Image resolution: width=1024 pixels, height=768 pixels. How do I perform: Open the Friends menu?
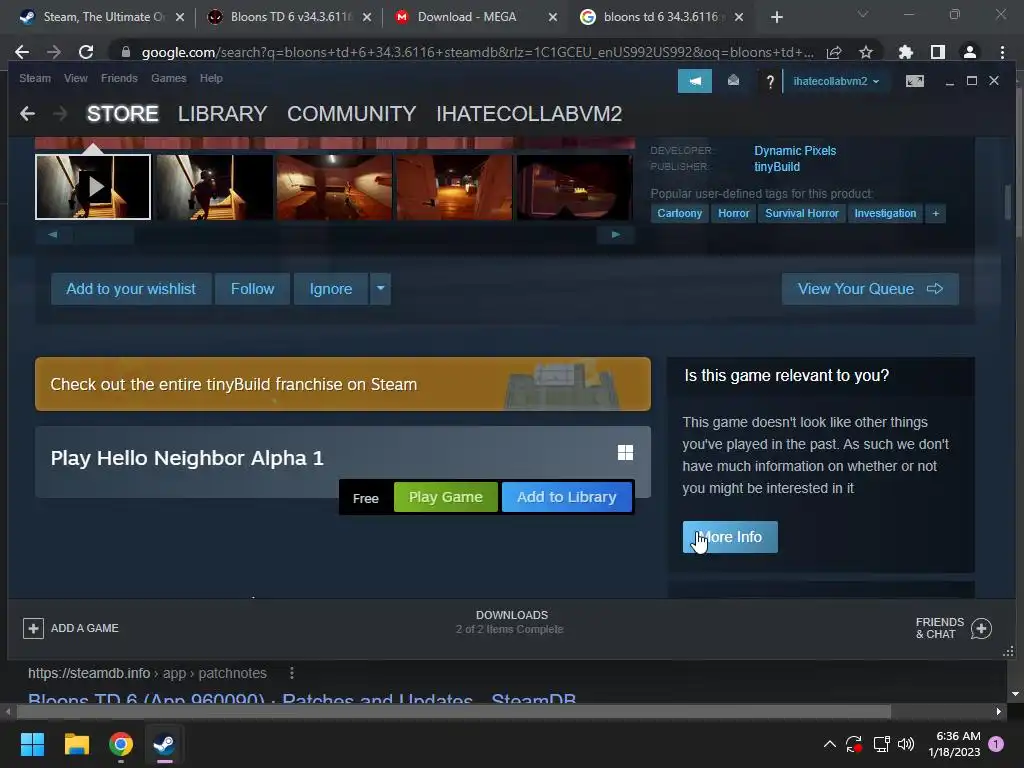click(x=119, y=78)
